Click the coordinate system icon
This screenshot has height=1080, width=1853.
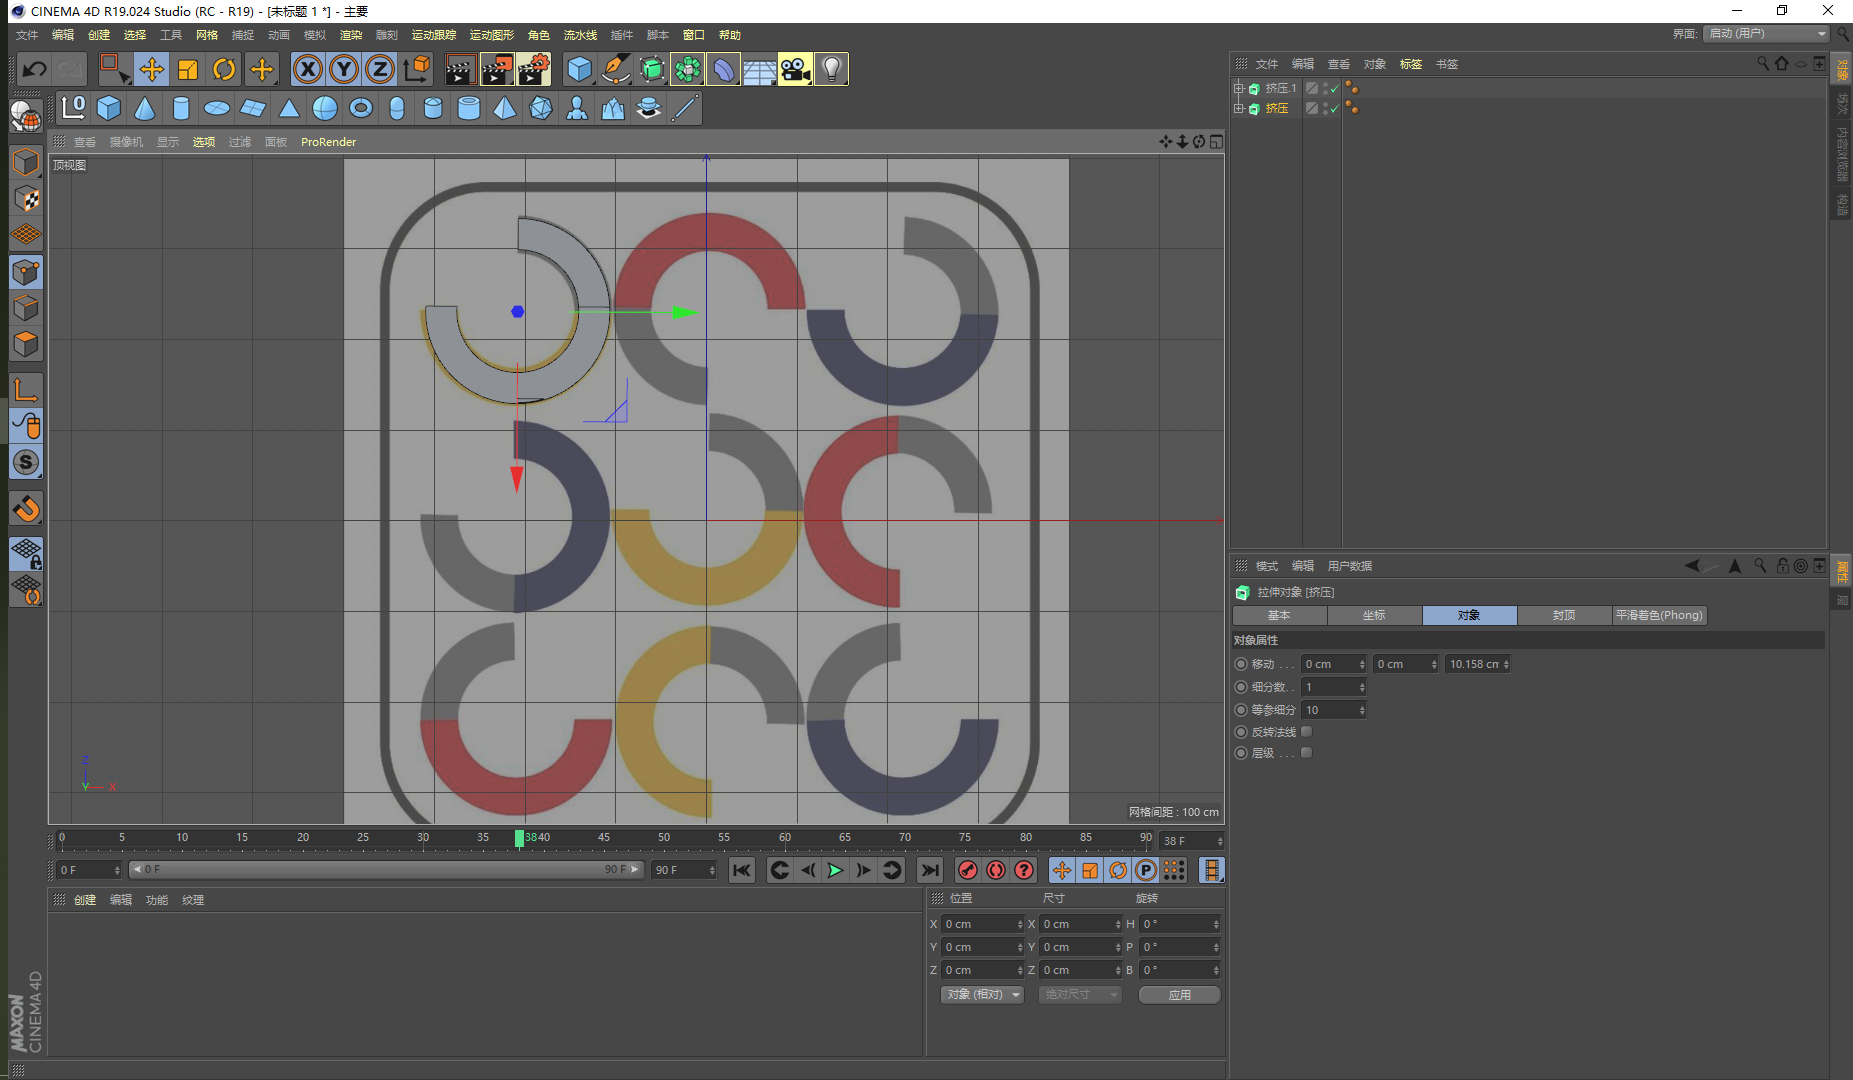tap(416, 69)
